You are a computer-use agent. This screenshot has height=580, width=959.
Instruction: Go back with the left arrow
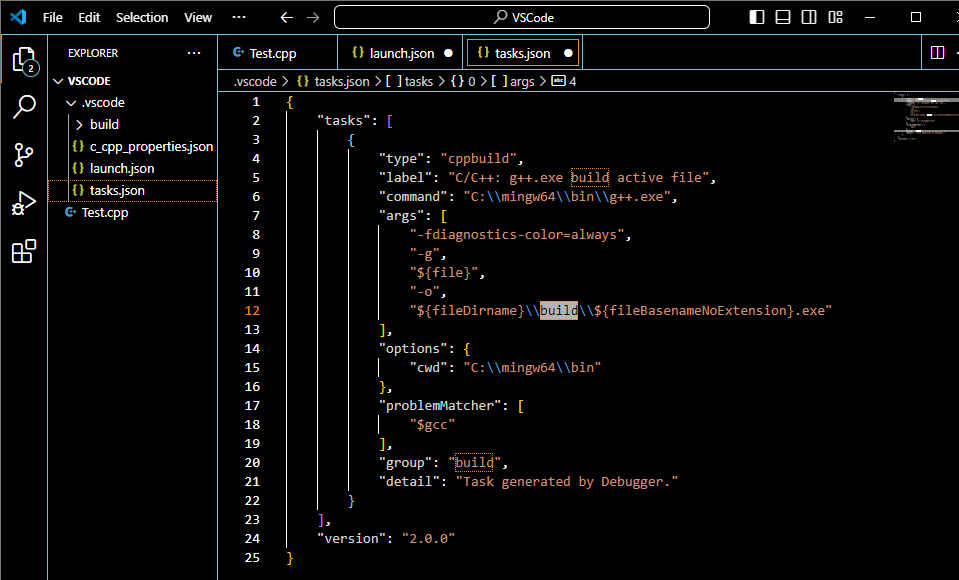[x=287, y=17]
